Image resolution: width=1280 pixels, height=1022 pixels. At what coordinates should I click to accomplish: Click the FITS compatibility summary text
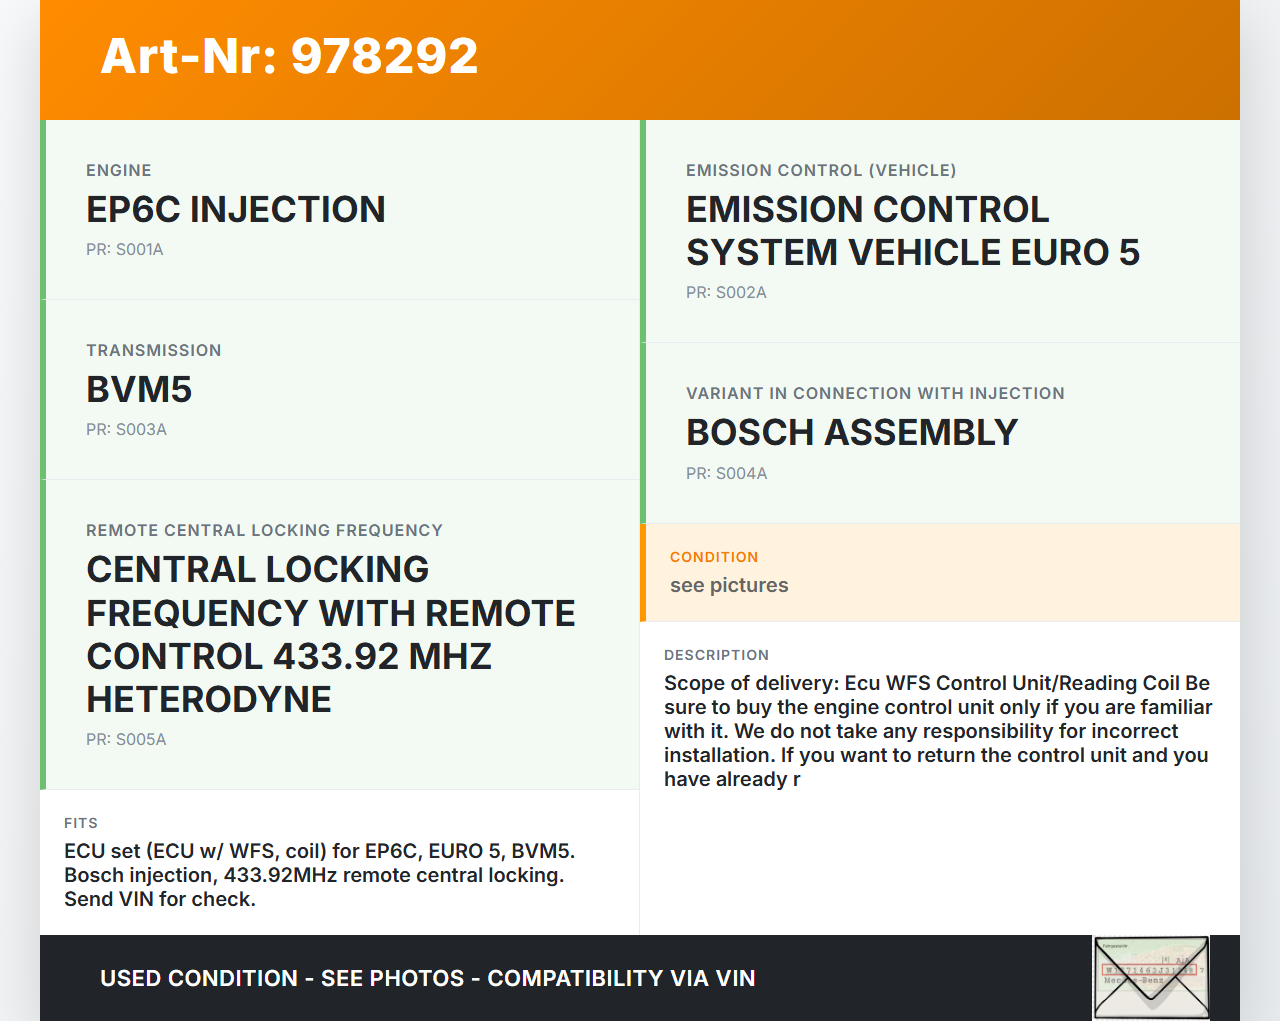pyautogui.click(x=319, y=875)
